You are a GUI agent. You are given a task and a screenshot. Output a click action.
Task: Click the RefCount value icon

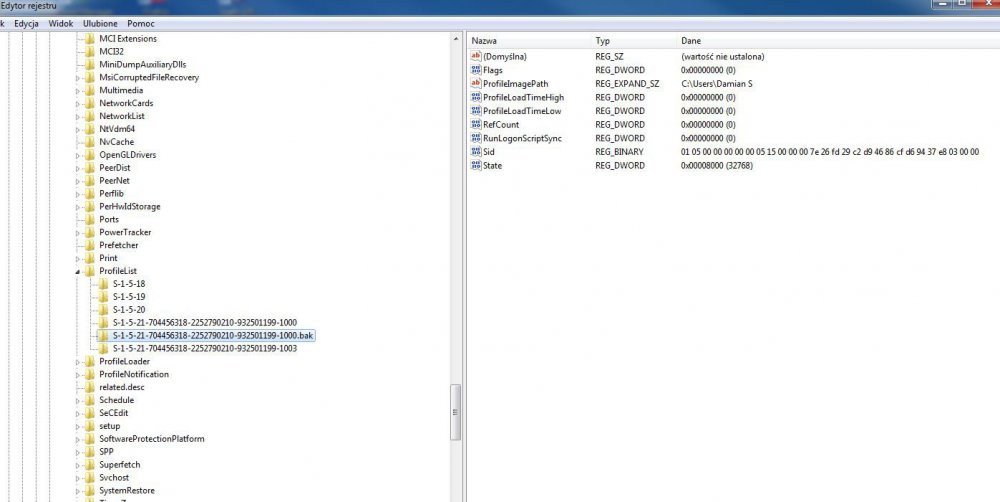click(475, 125)
